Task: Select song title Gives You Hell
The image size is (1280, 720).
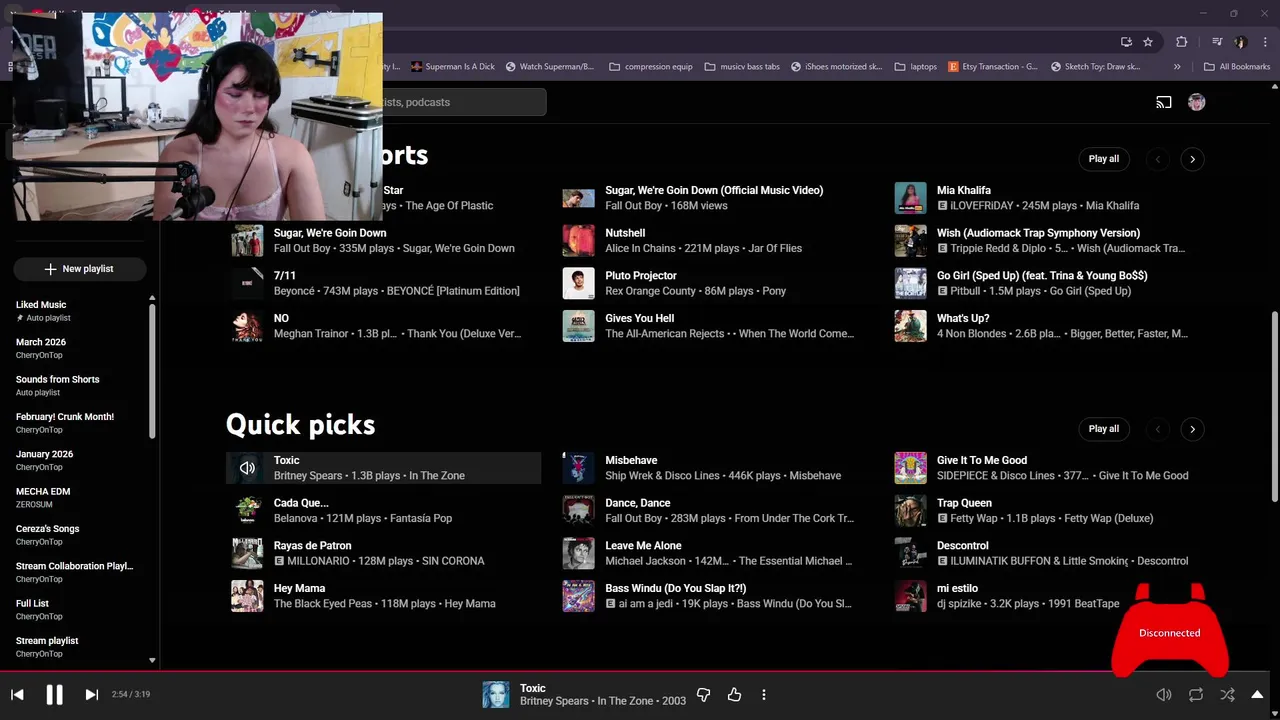Action: pyautogui.click(x=639, y=318)
